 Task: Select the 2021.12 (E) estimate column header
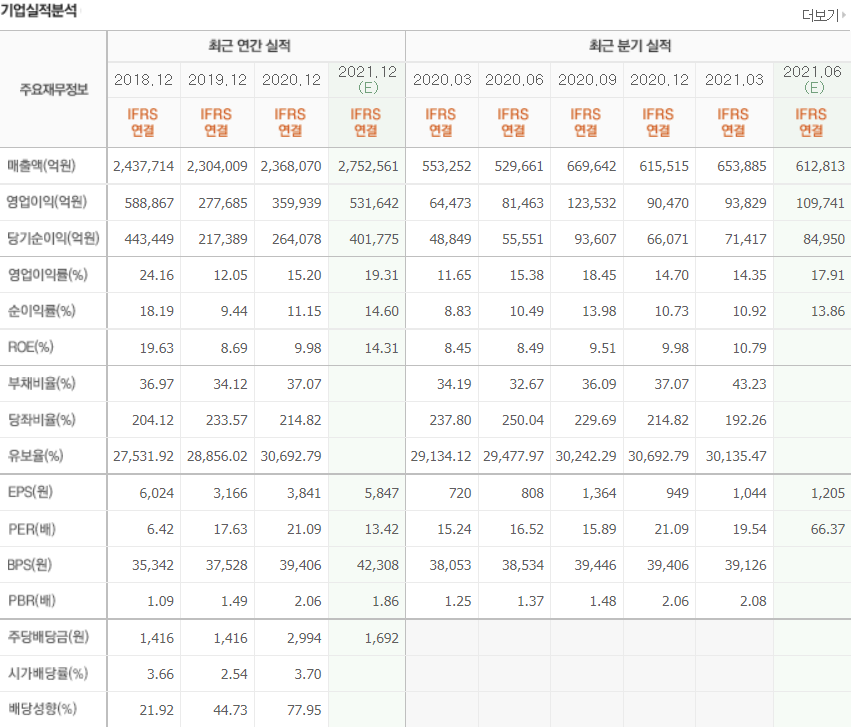click(x=367, y=80)
